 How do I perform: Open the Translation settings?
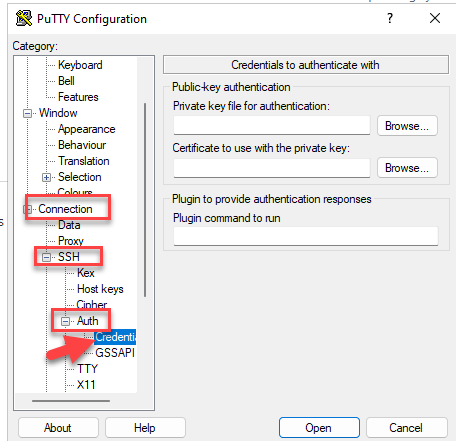tap(84, 161)
